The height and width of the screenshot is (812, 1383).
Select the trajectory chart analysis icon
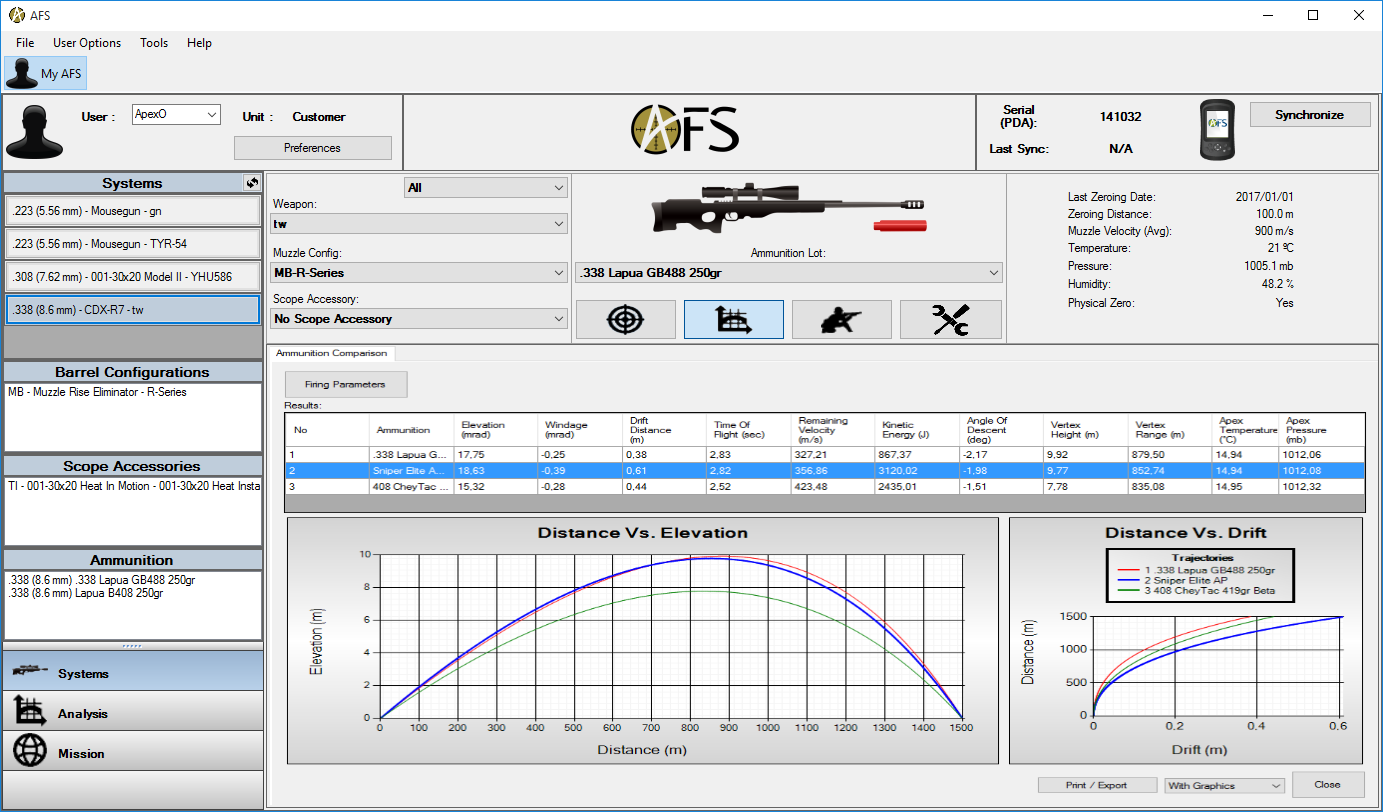(x=734, y=319)
